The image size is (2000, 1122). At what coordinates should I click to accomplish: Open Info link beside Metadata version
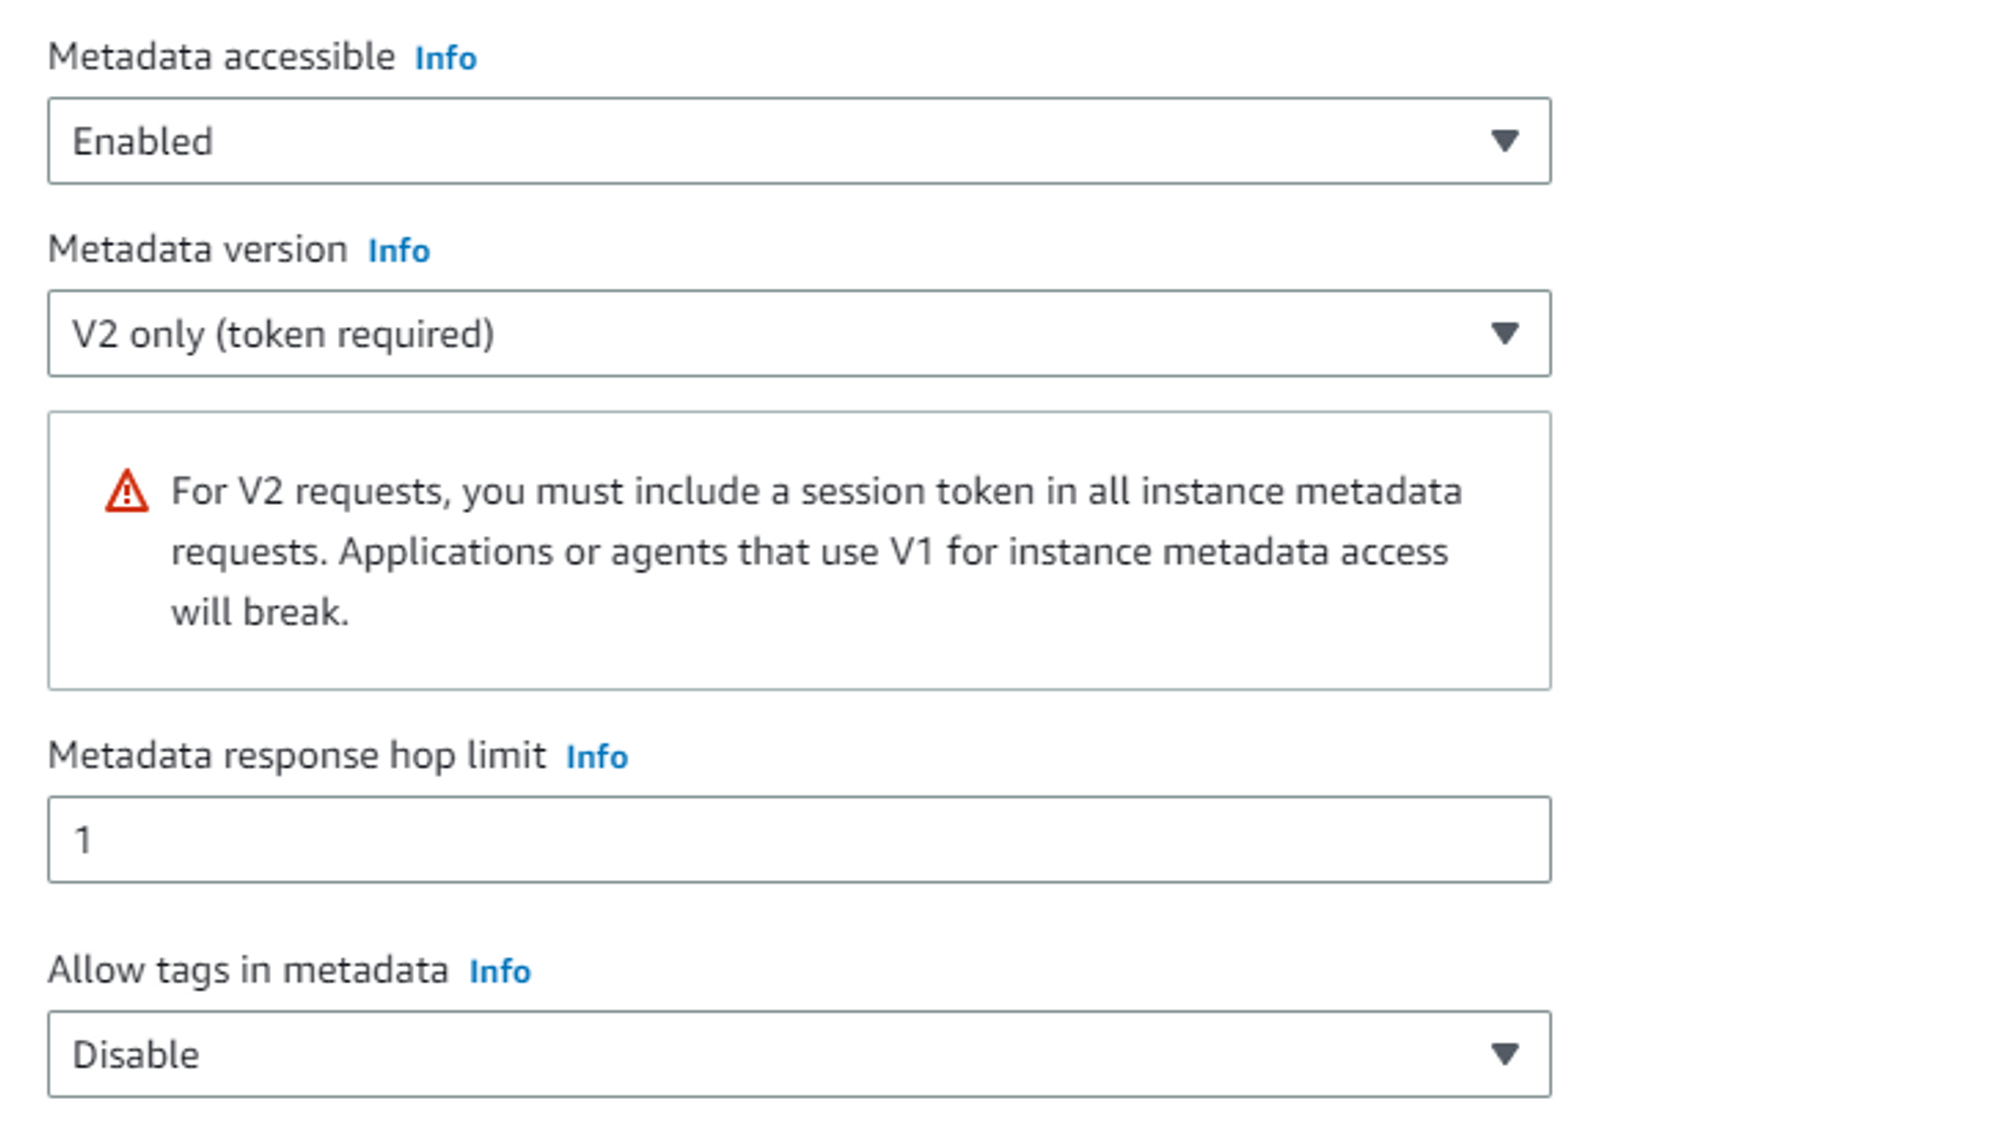399,251
